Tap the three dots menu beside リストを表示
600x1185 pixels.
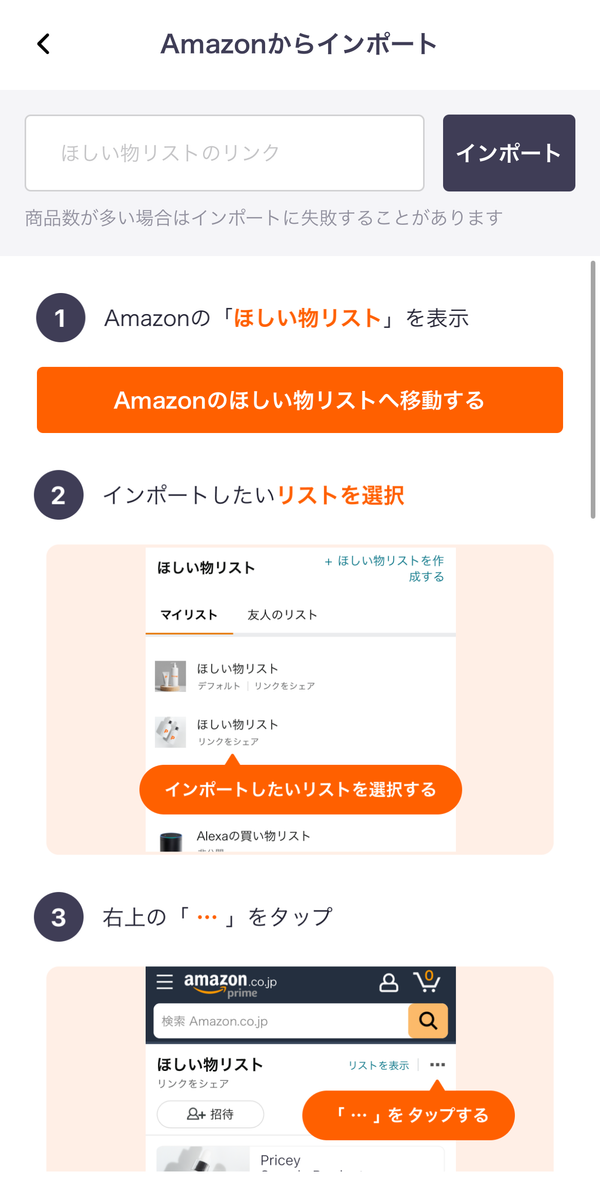[x=437, y=1064]
